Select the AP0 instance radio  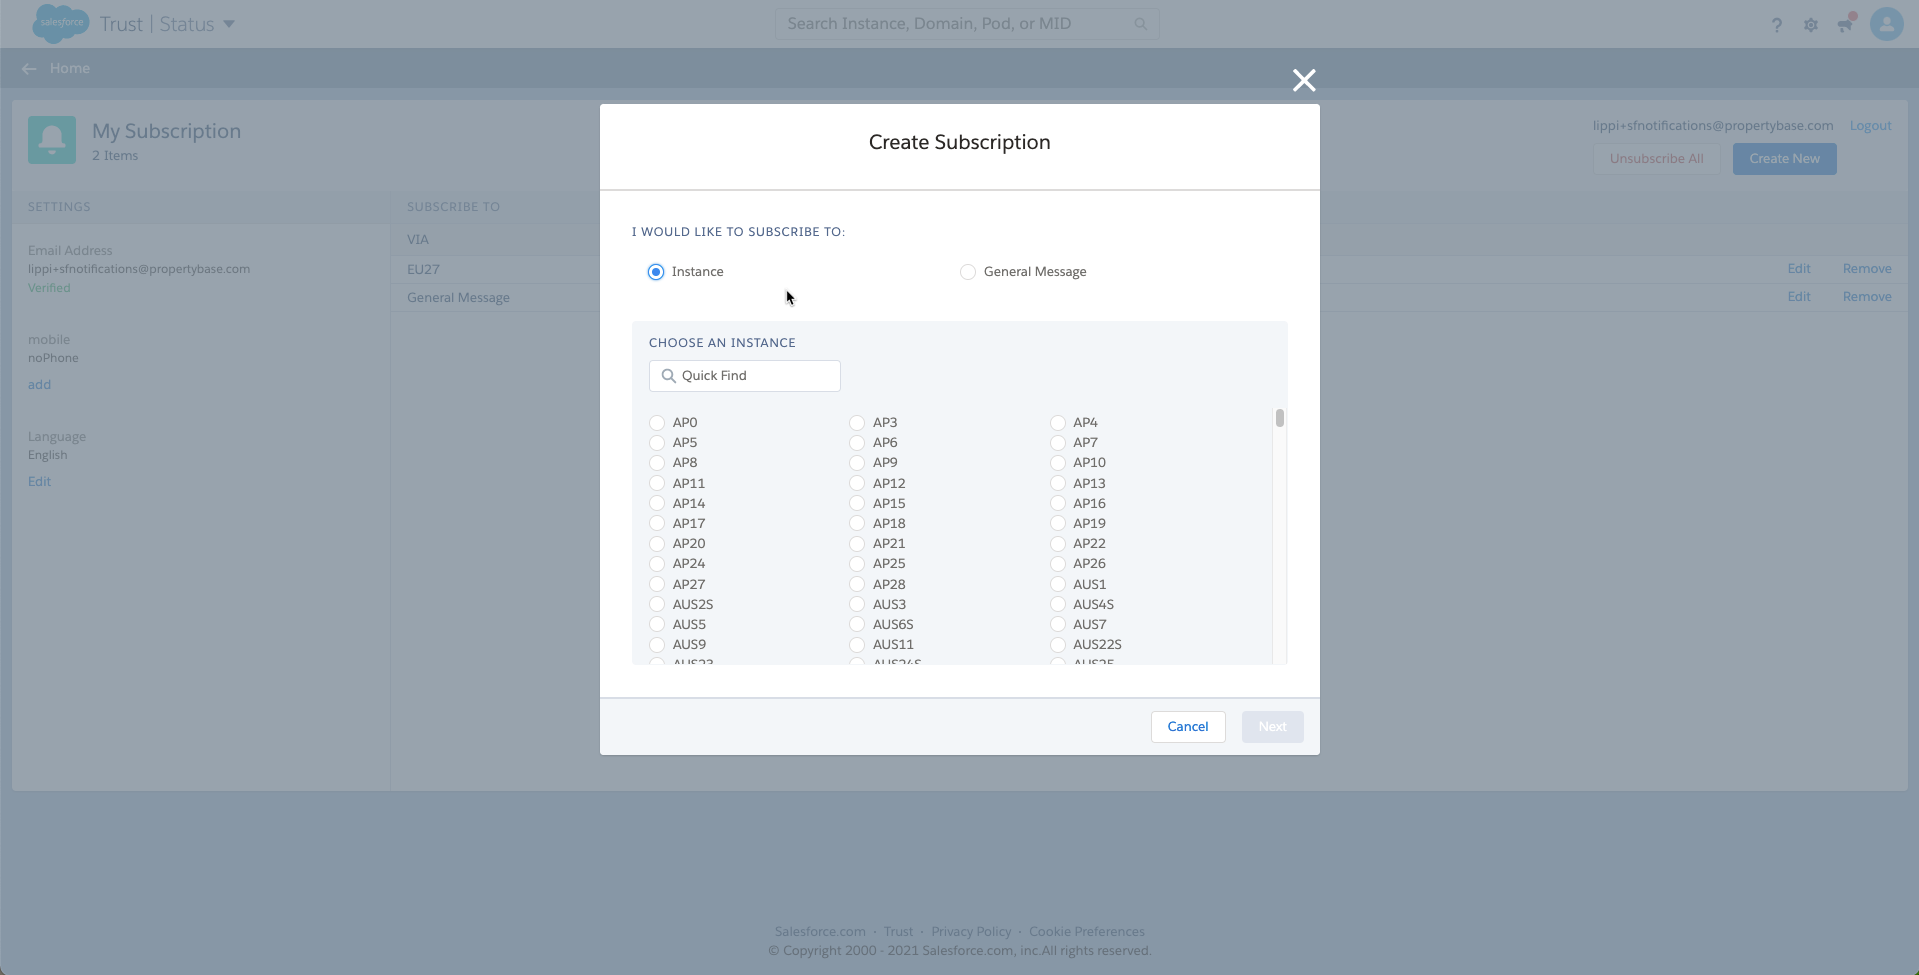click(657, 423)
